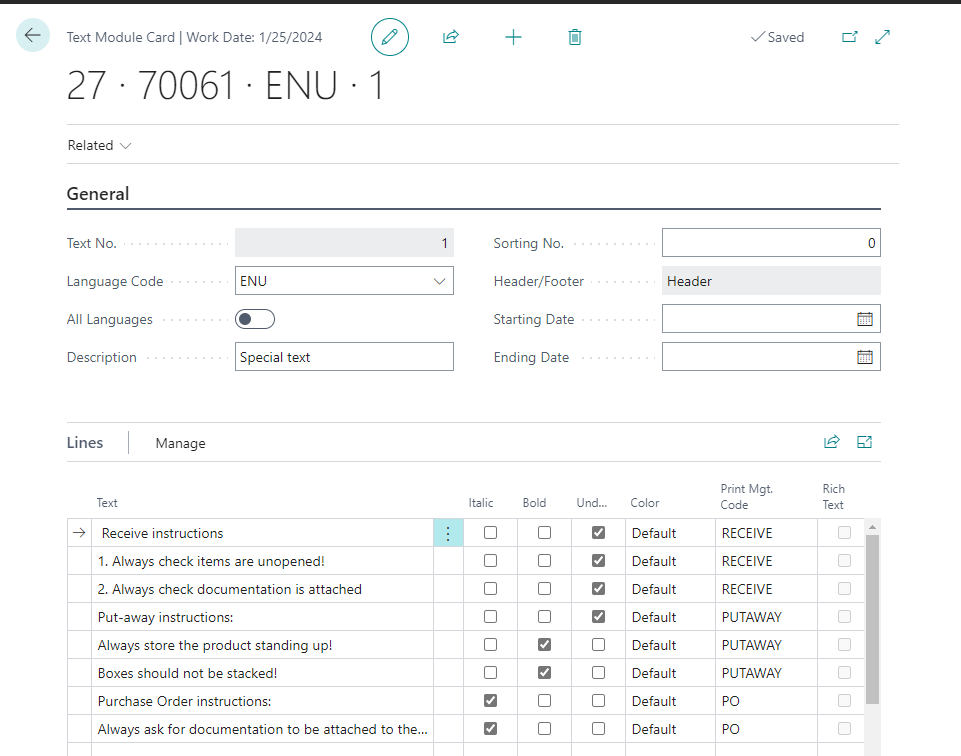The width and height of the screenshot is (961, 756).
Task: Click the trash delete icon
Action: coord(575,37)
